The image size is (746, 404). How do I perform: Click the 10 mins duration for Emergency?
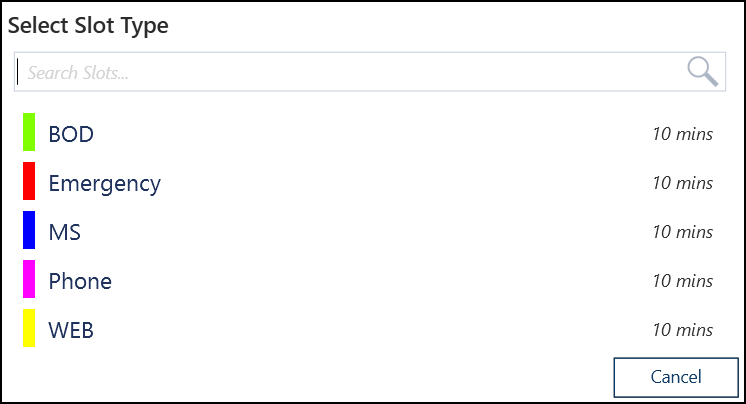coord(682,183)
